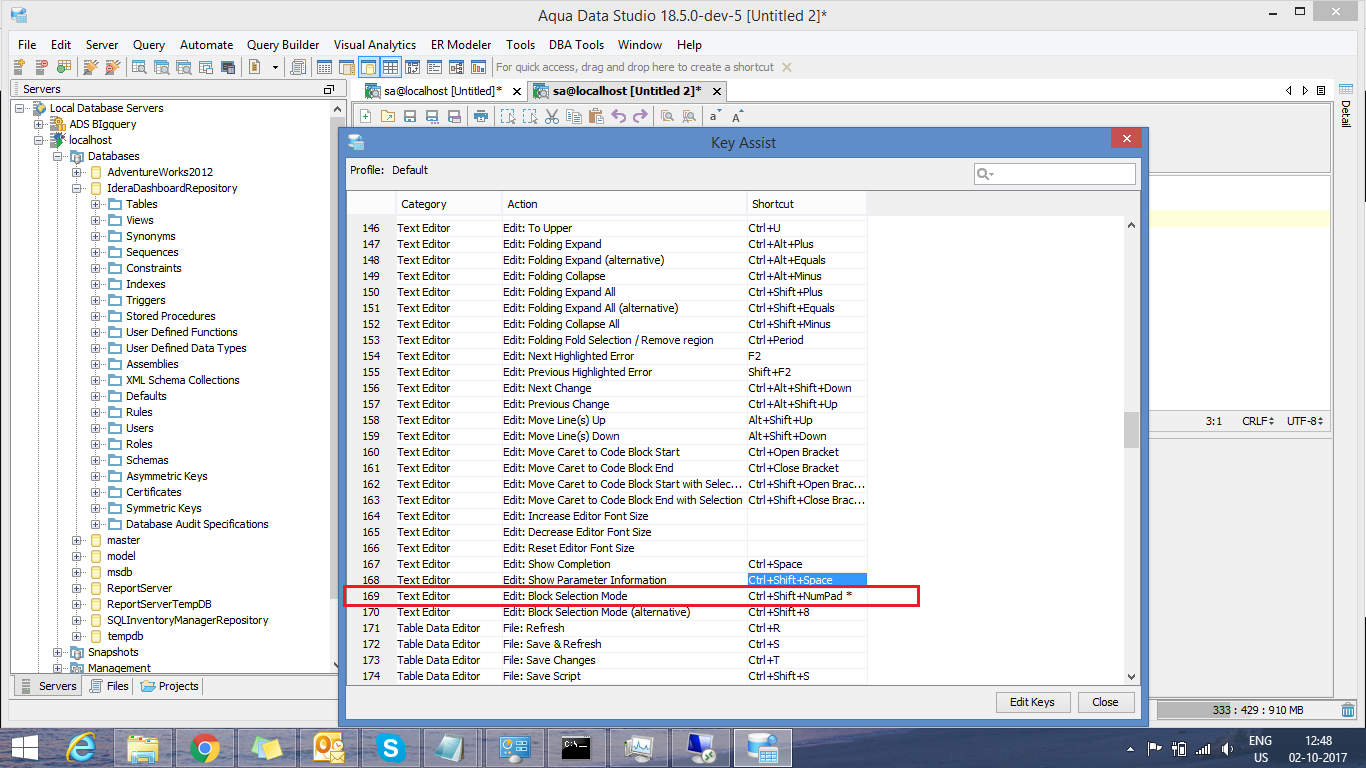Open the ER Modeler menu

[x=461, y=45]
